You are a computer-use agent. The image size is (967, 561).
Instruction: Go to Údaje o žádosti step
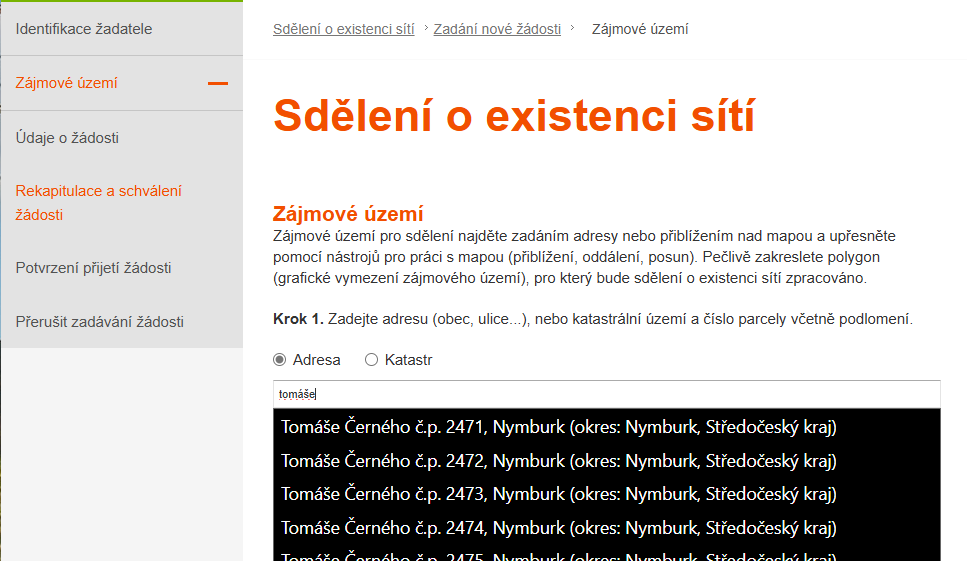tap(67, 138)
